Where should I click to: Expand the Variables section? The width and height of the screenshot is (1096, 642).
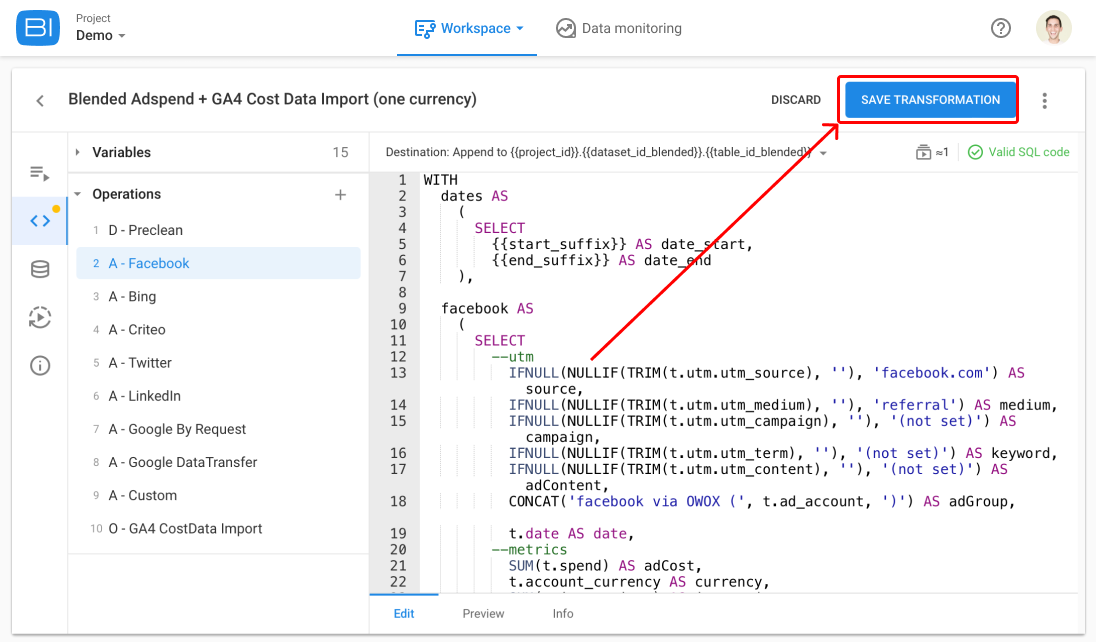(x=78, y=152)
